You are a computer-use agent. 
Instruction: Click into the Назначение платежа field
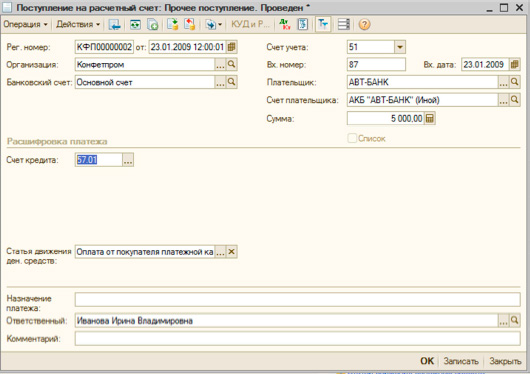297,300
